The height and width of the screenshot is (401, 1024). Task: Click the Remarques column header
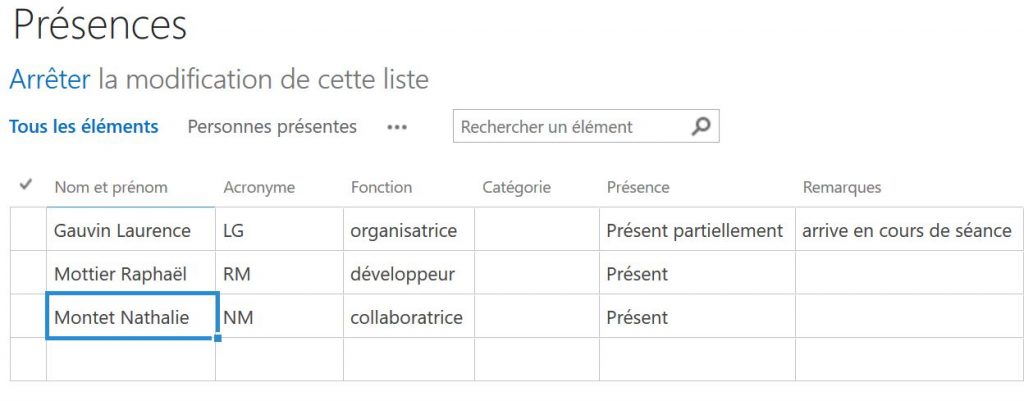coord(841,187)
